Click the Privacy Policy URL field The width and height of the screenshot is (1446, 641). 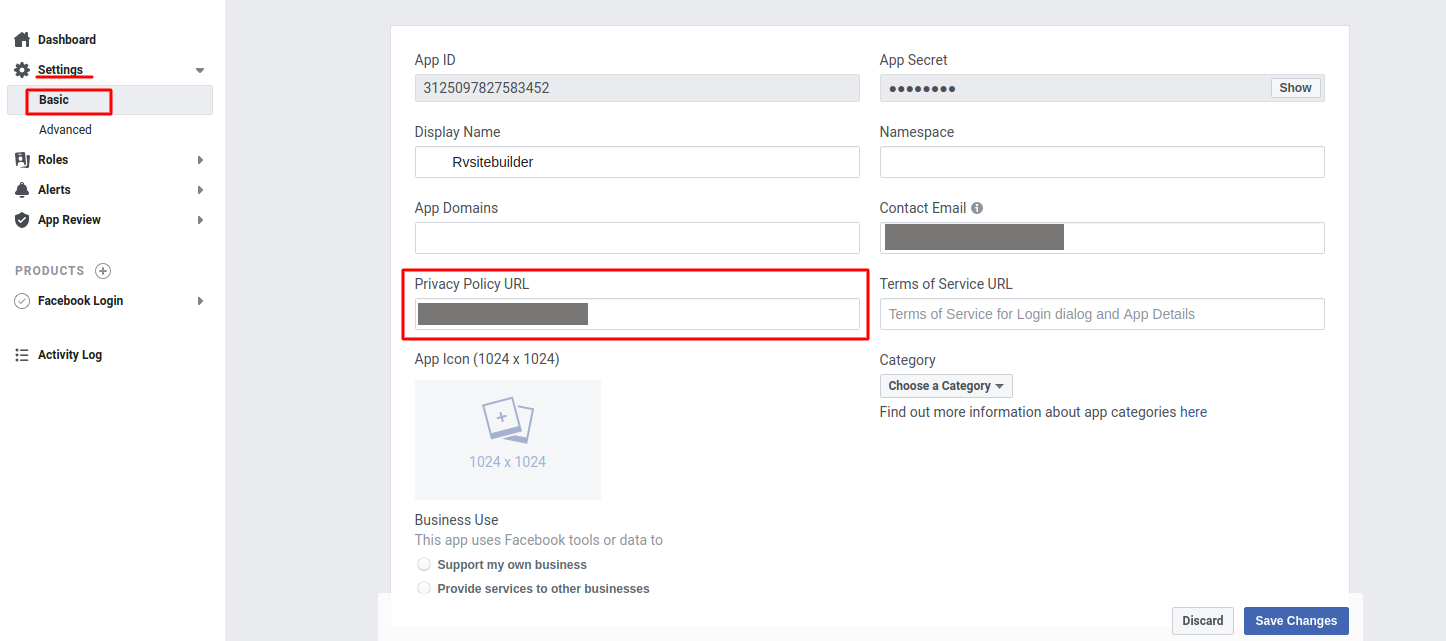[637, 314]
